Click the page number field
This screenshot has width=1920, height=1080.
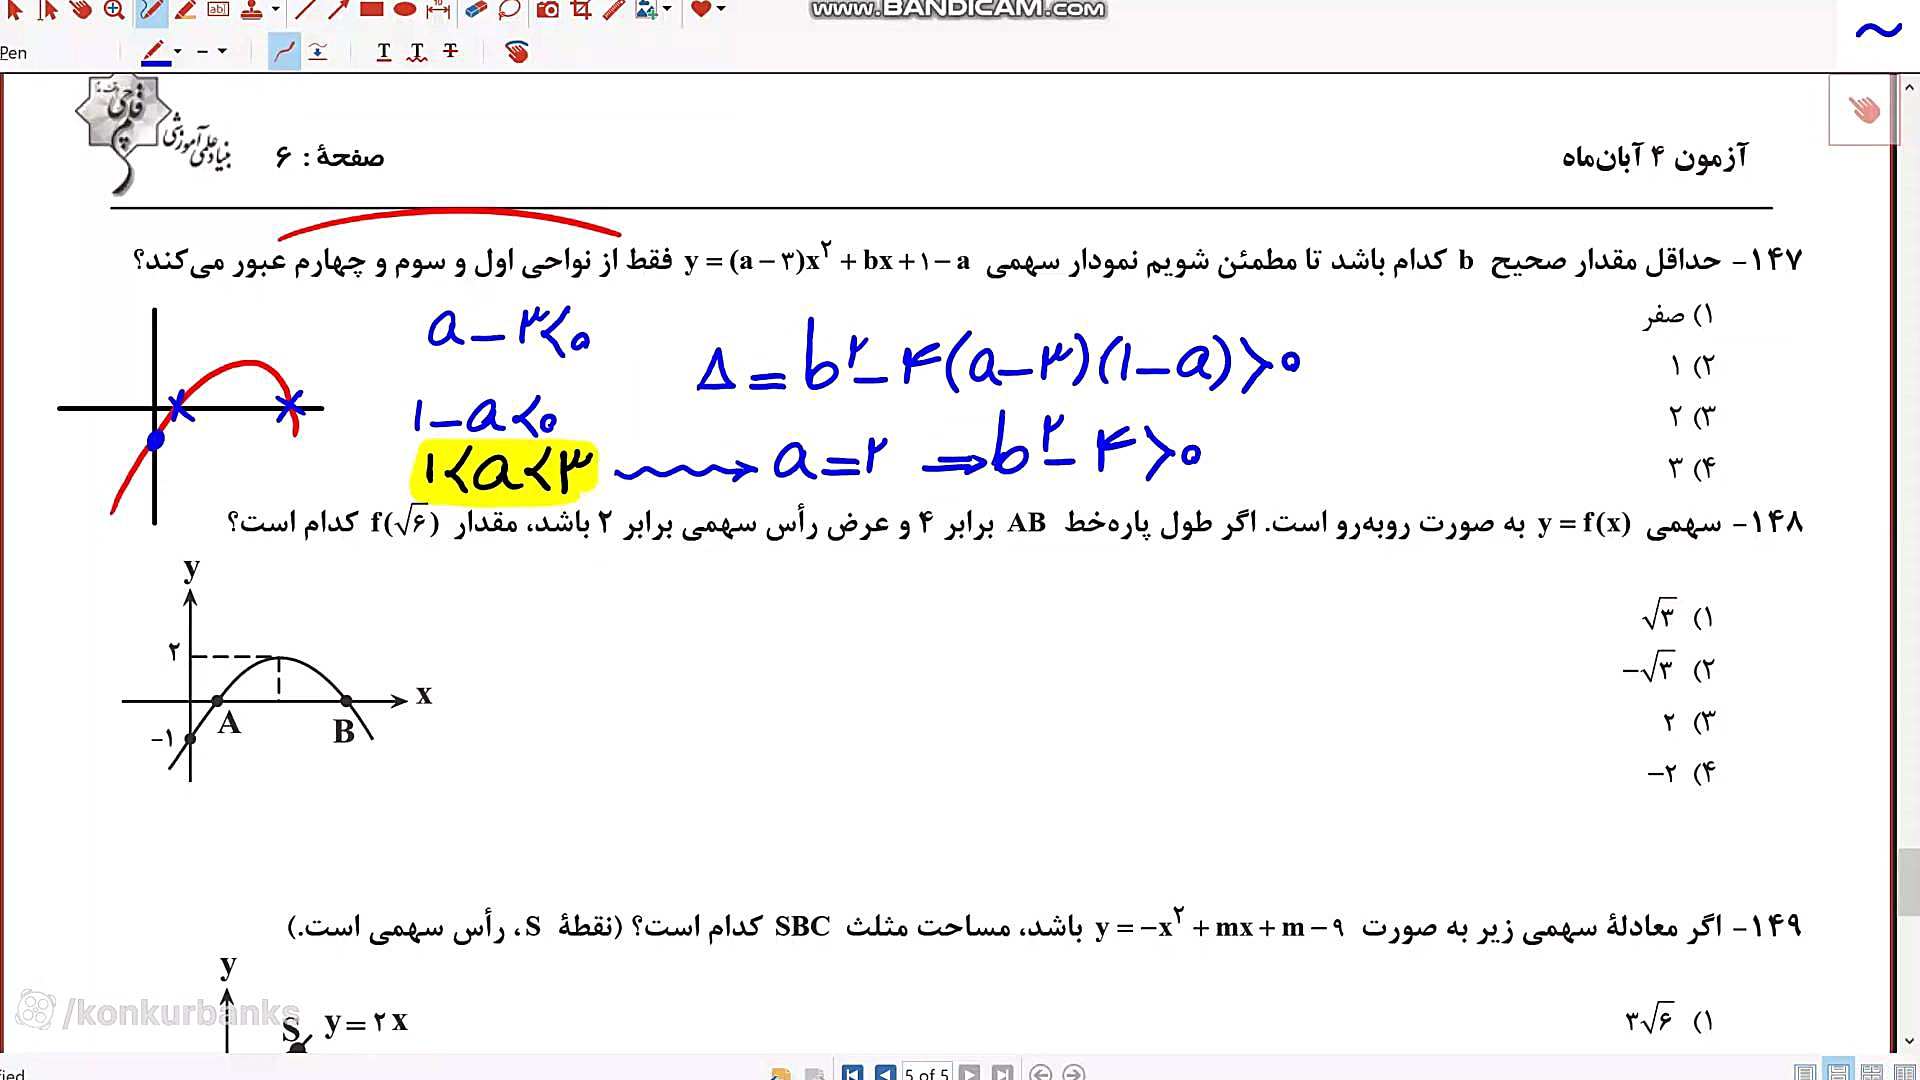(x=925, y=1072)
